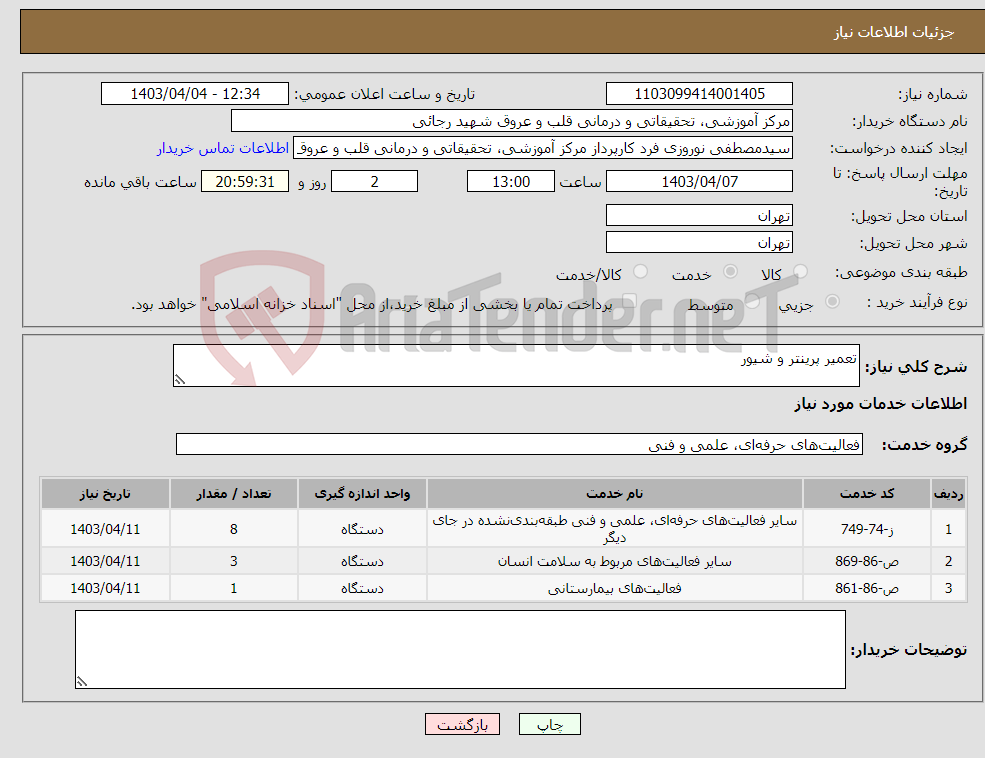Click service code ز-74-749 cell

point(867,529)
